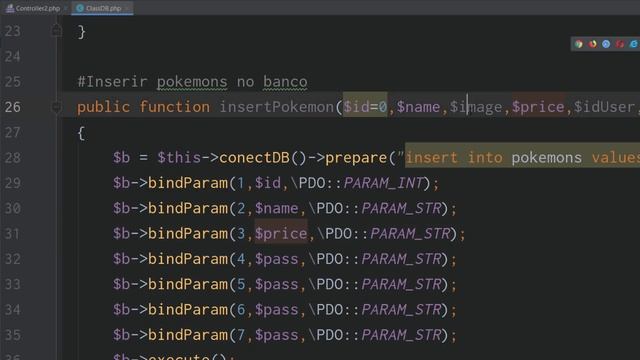Image resolution: width=640 pixels, height=360 pixels.
Task: Select the ClassDB.php editor tab
Action: pyautogui.click(x=102, y=8)
